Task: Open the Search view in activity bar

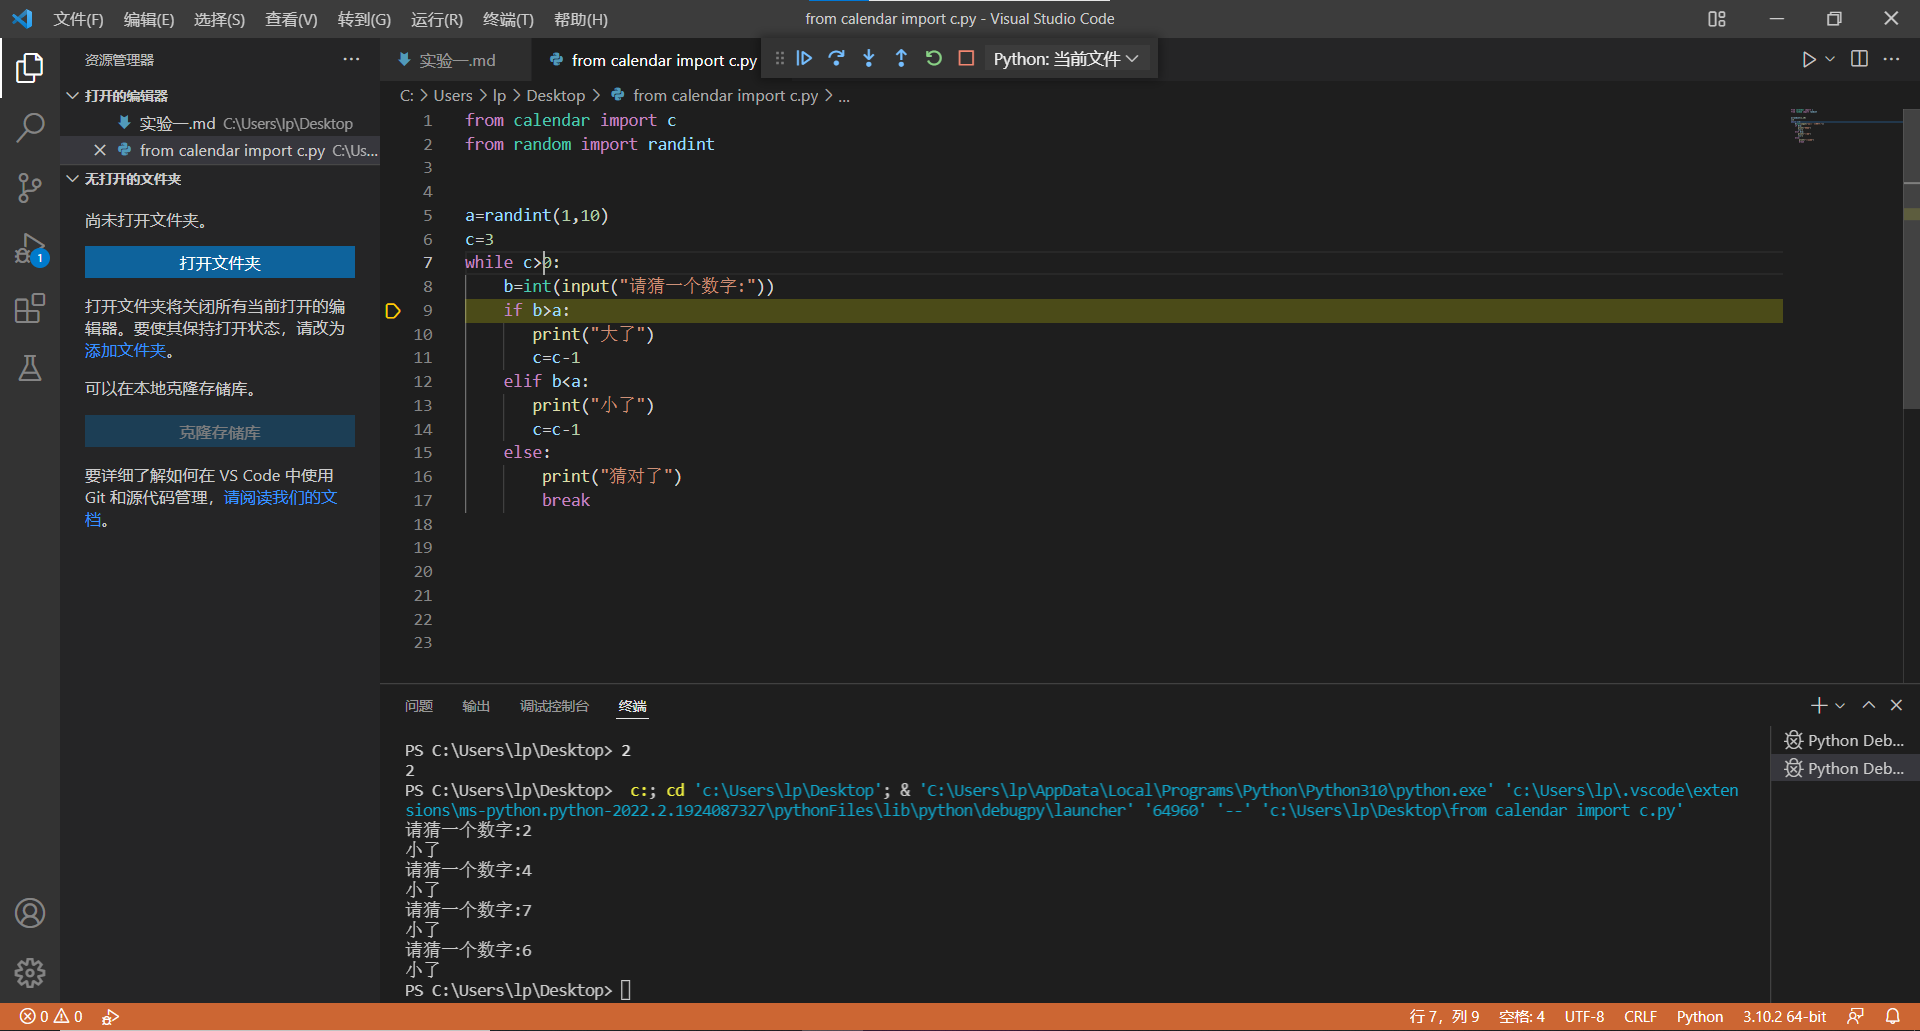Action: pyautogui.click(x=30, y=127)
